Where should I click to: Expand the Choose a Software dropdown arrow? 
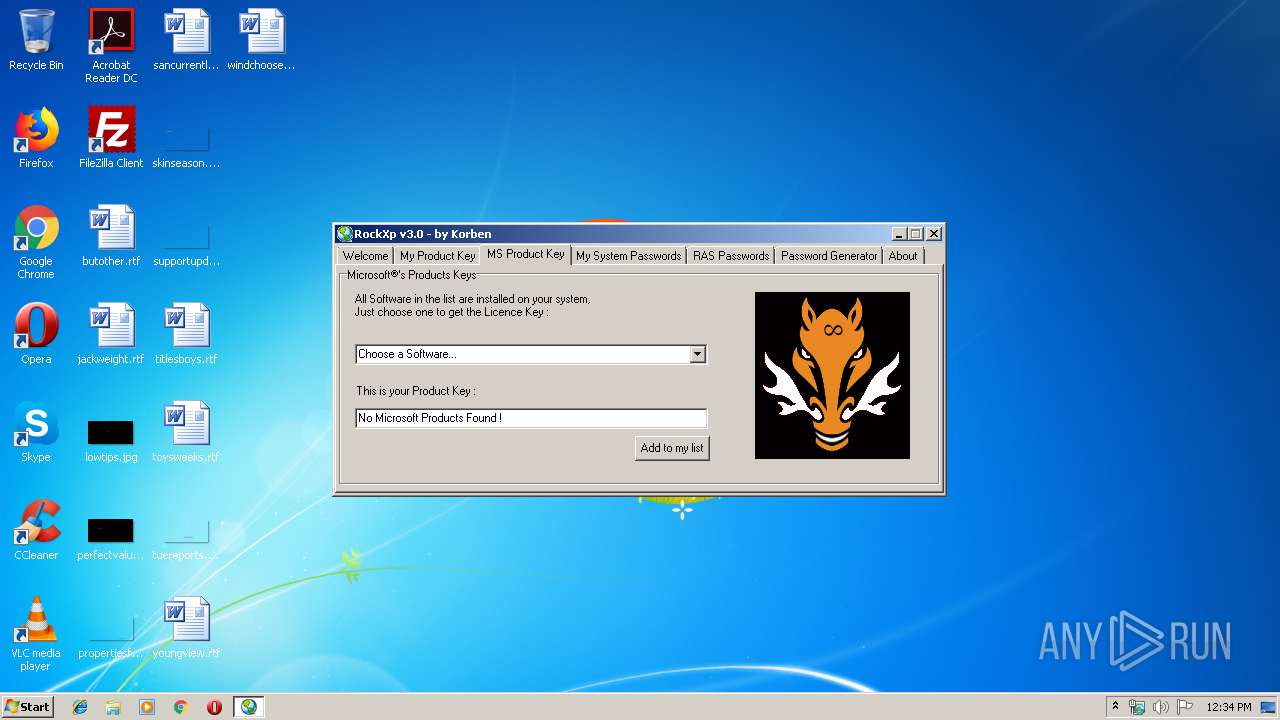pyautogui.click(x=697, y=354)
